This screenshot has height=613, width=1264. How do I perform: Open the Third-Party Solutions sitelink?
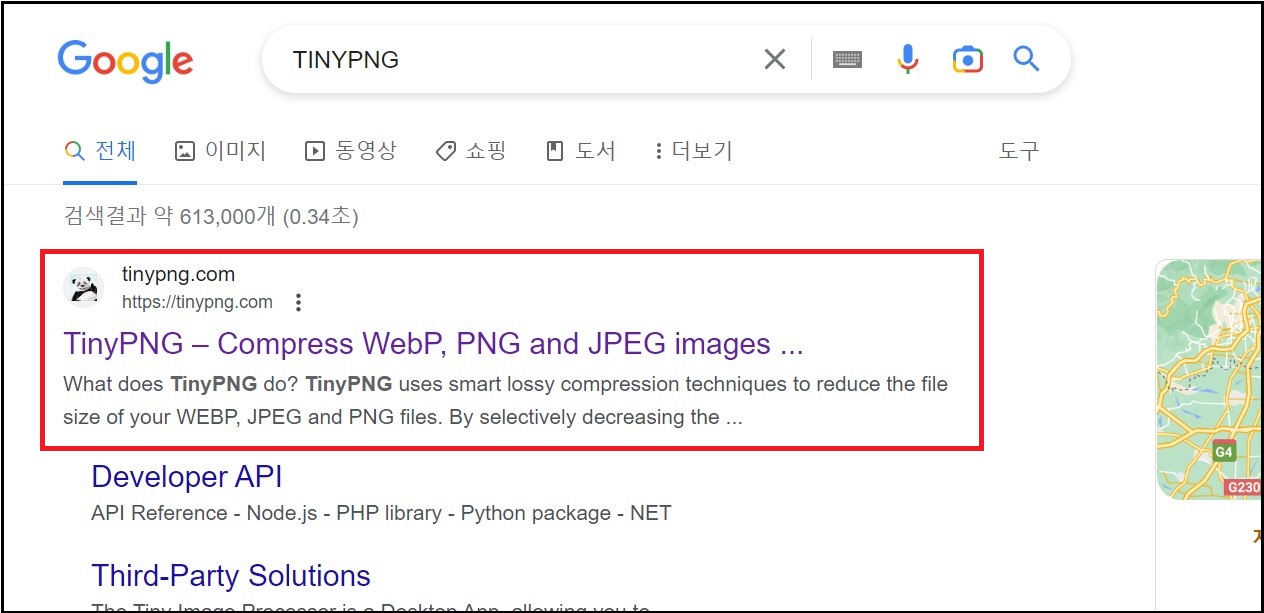[231, 576]
